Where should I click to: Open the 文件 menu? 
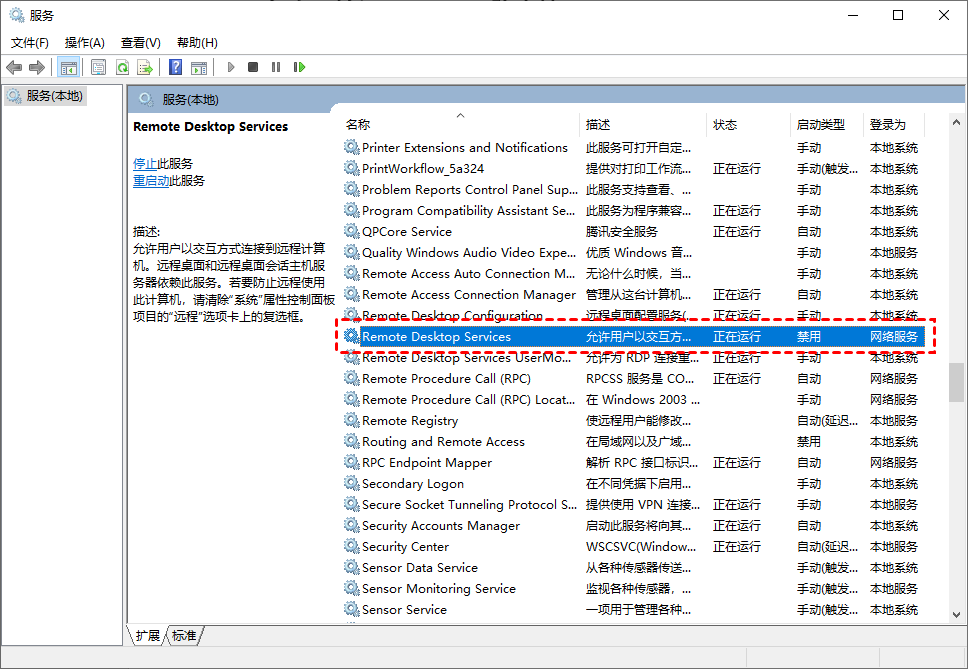point(29,42)
